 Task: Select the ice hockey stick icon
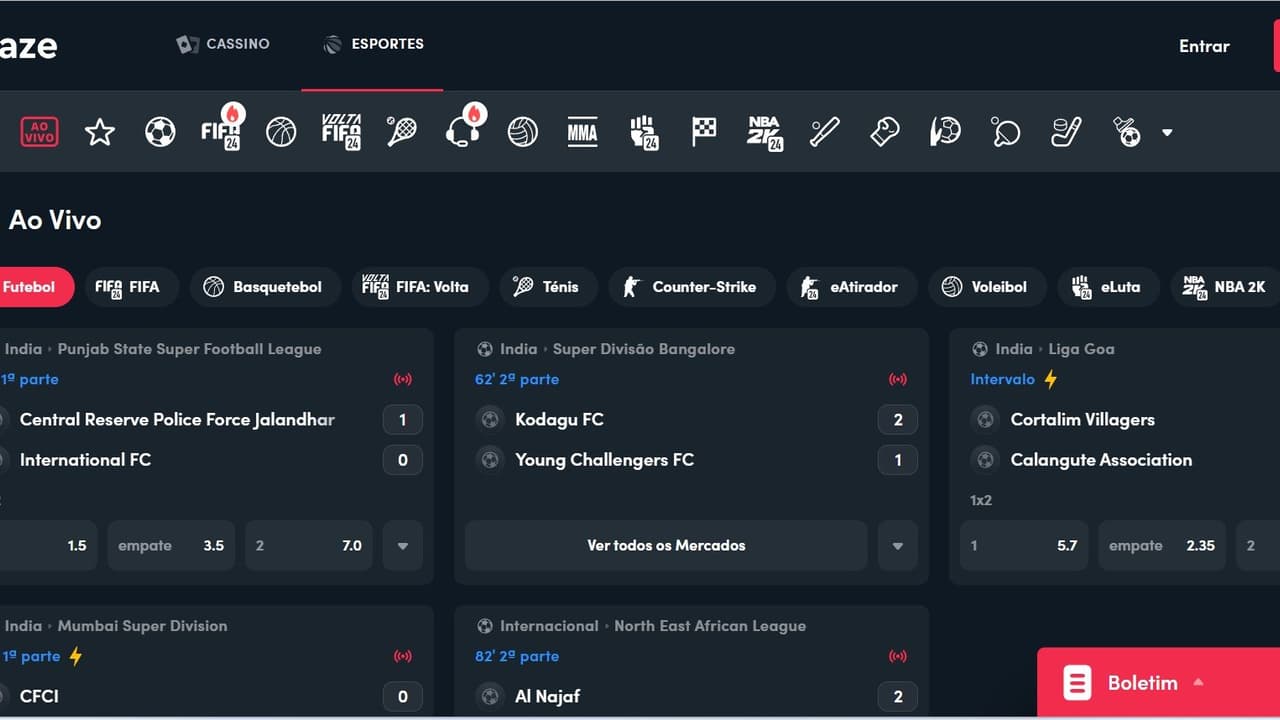tap(1066, 132)
